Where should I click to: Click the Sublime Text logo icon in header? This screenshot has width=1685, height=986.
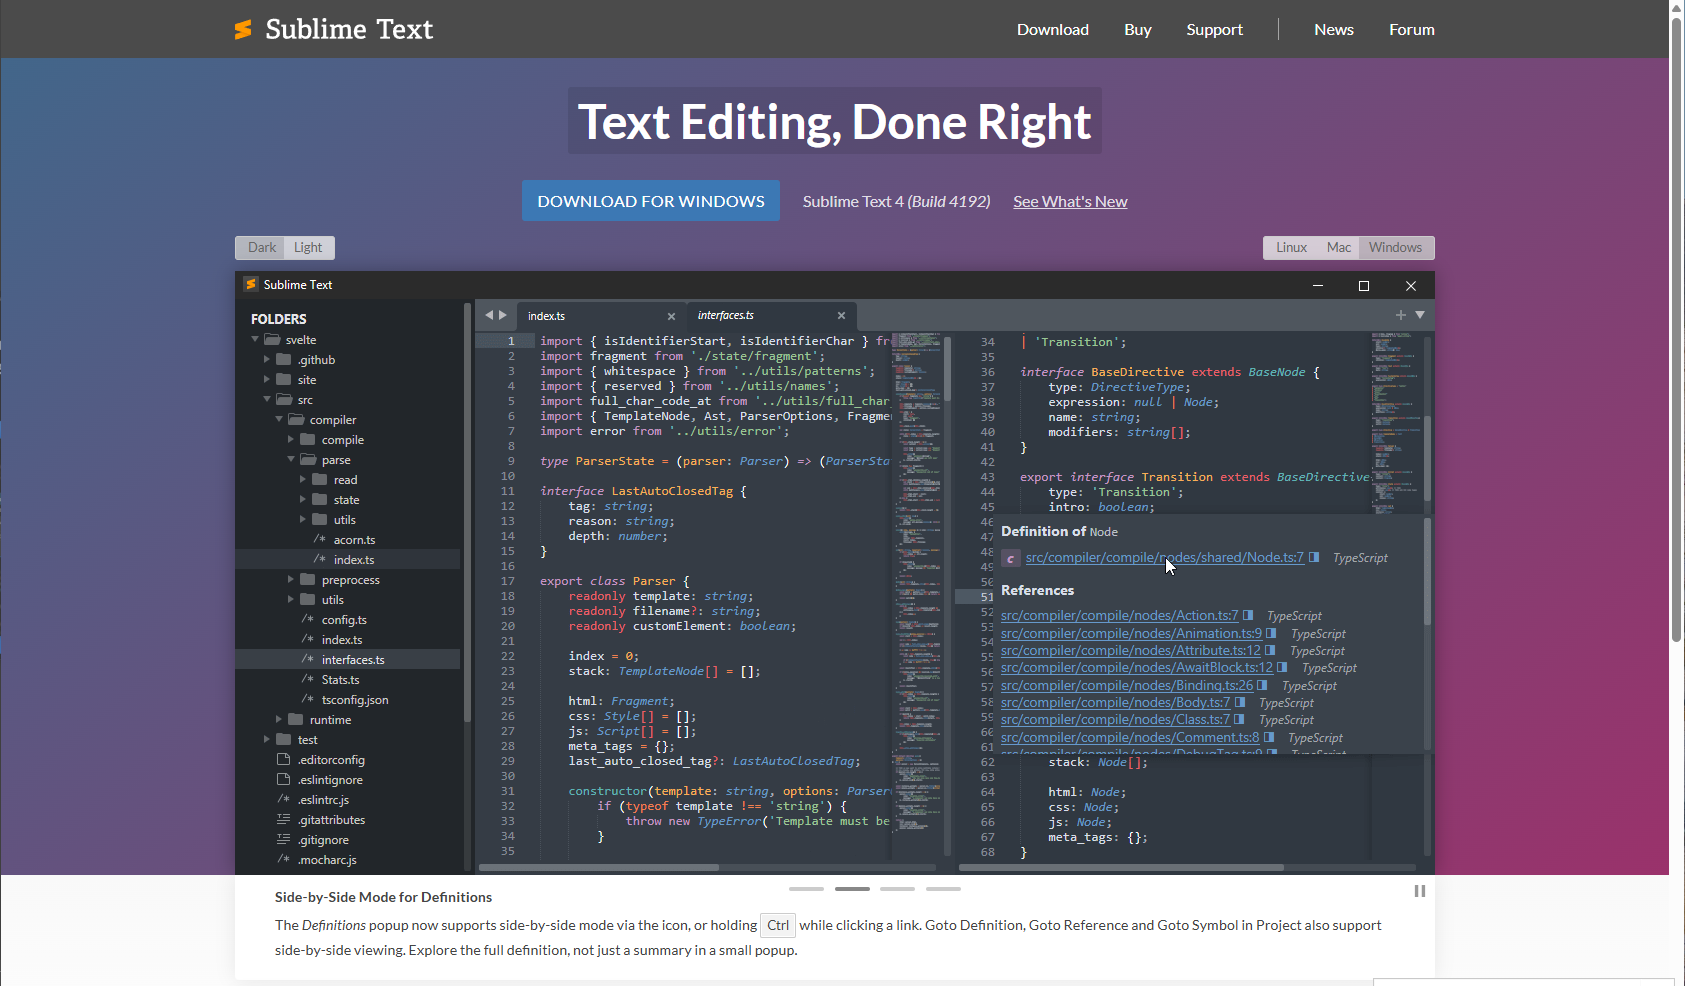tap(243, 30)
